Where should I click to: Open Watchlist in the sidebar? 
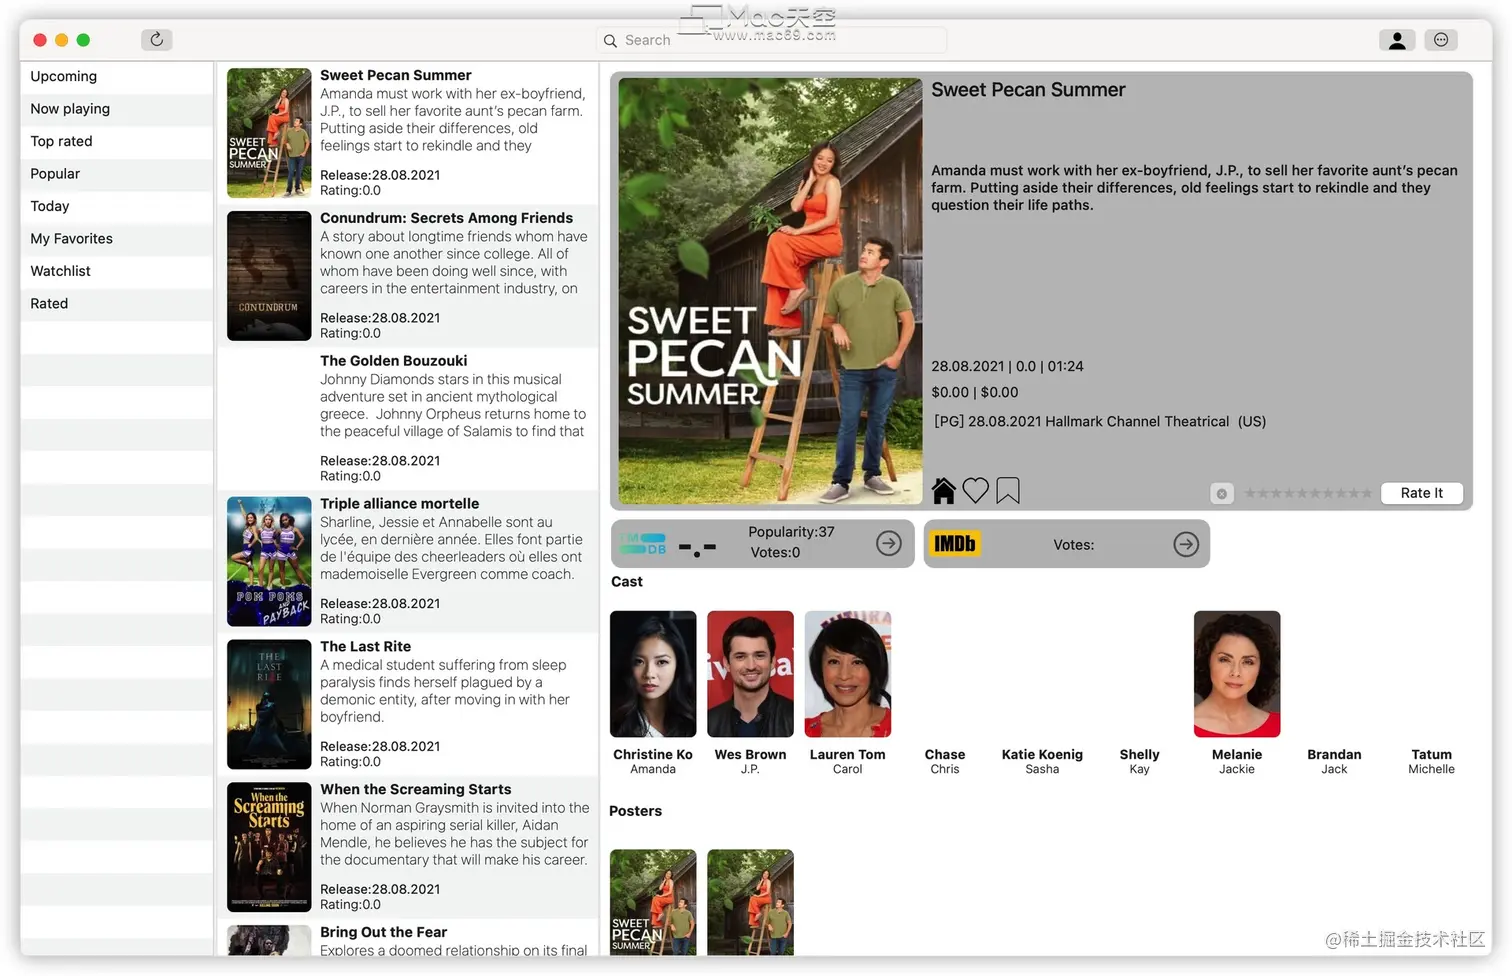click(116, 271)
